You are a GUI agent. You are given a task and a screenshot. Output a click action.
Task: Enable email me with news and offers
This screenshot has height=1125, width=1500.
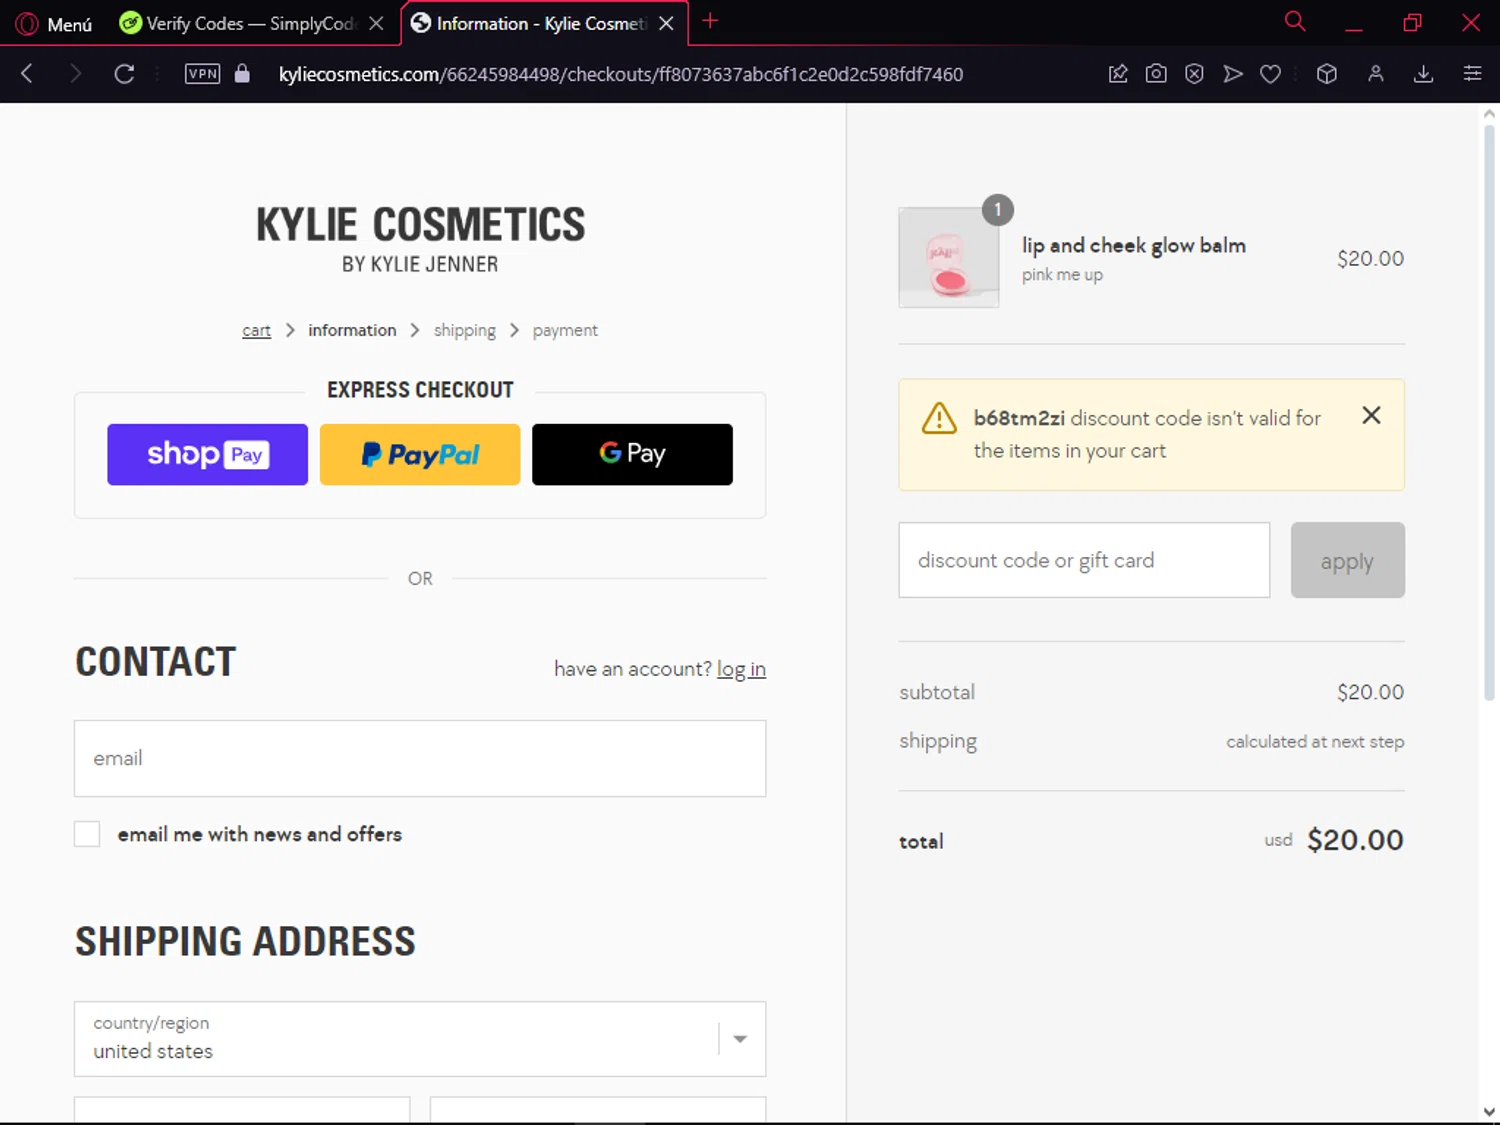coord(87,834)
